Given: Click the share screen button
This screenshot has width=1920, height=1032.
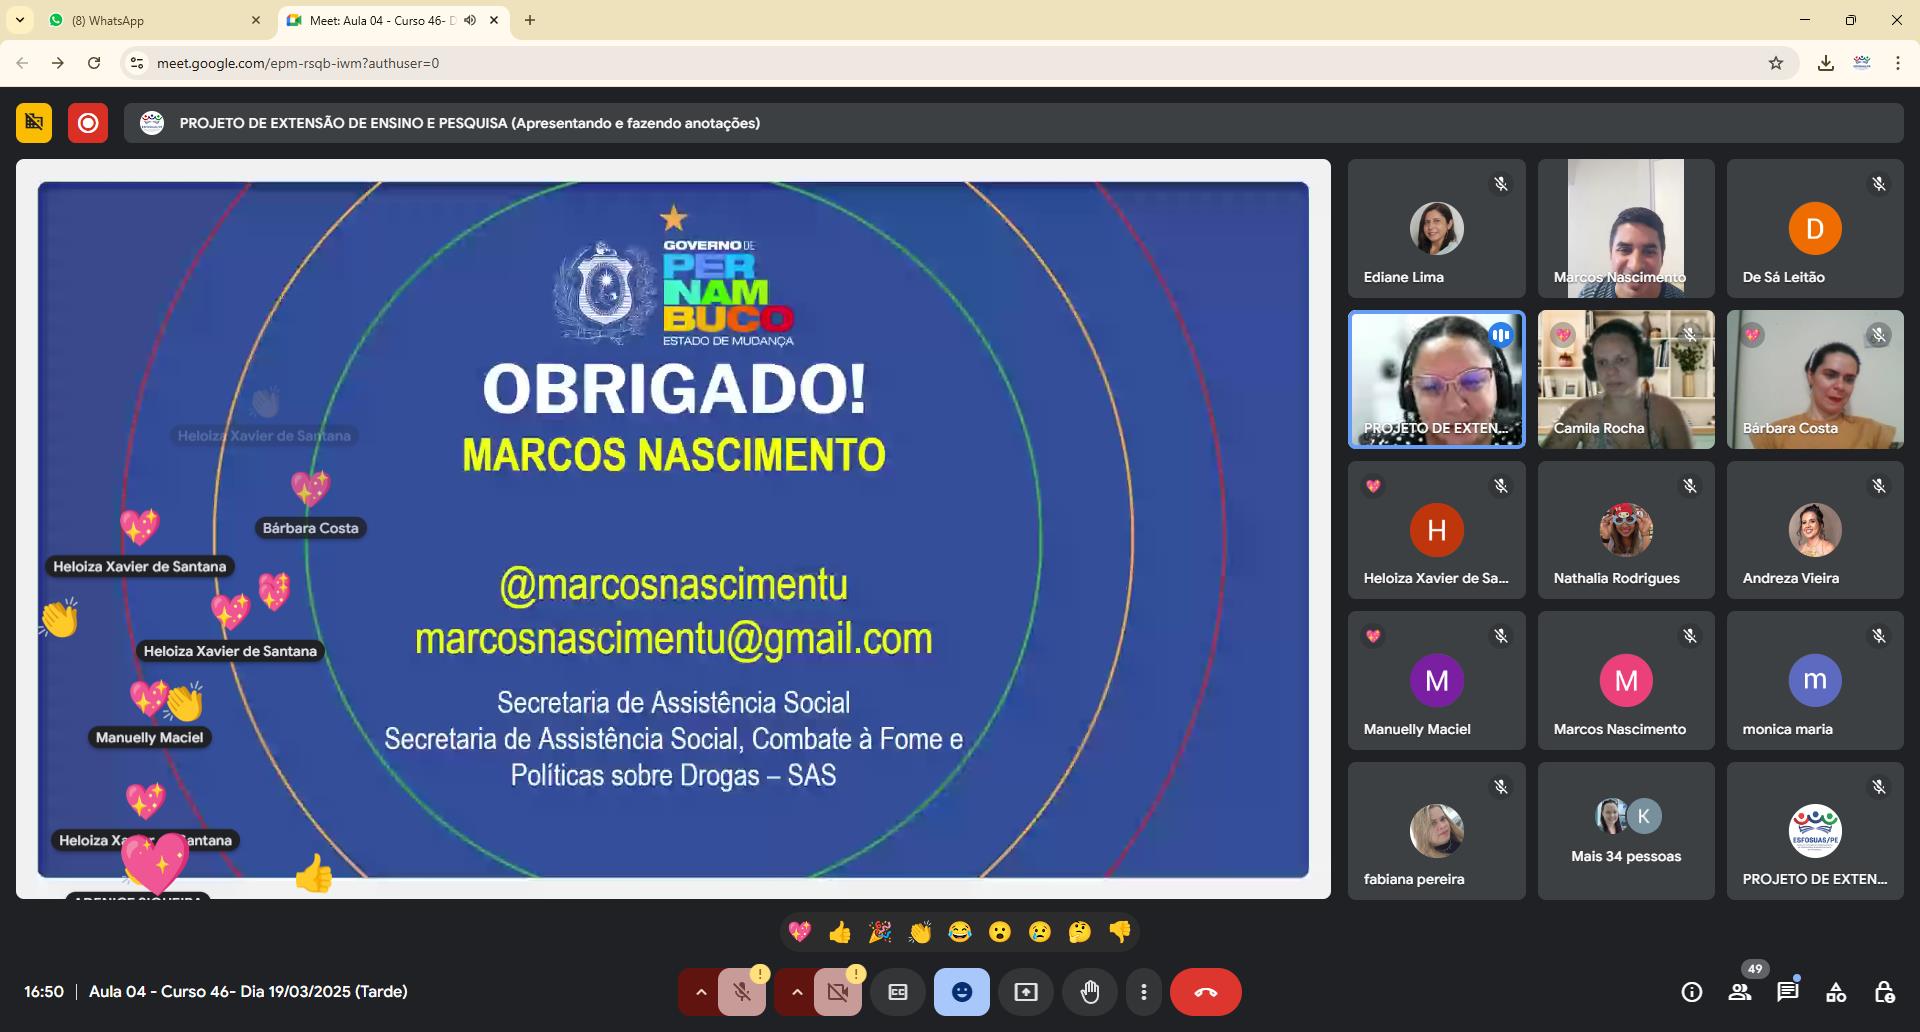Looking at the screenshot, I should coord(1026,992).
